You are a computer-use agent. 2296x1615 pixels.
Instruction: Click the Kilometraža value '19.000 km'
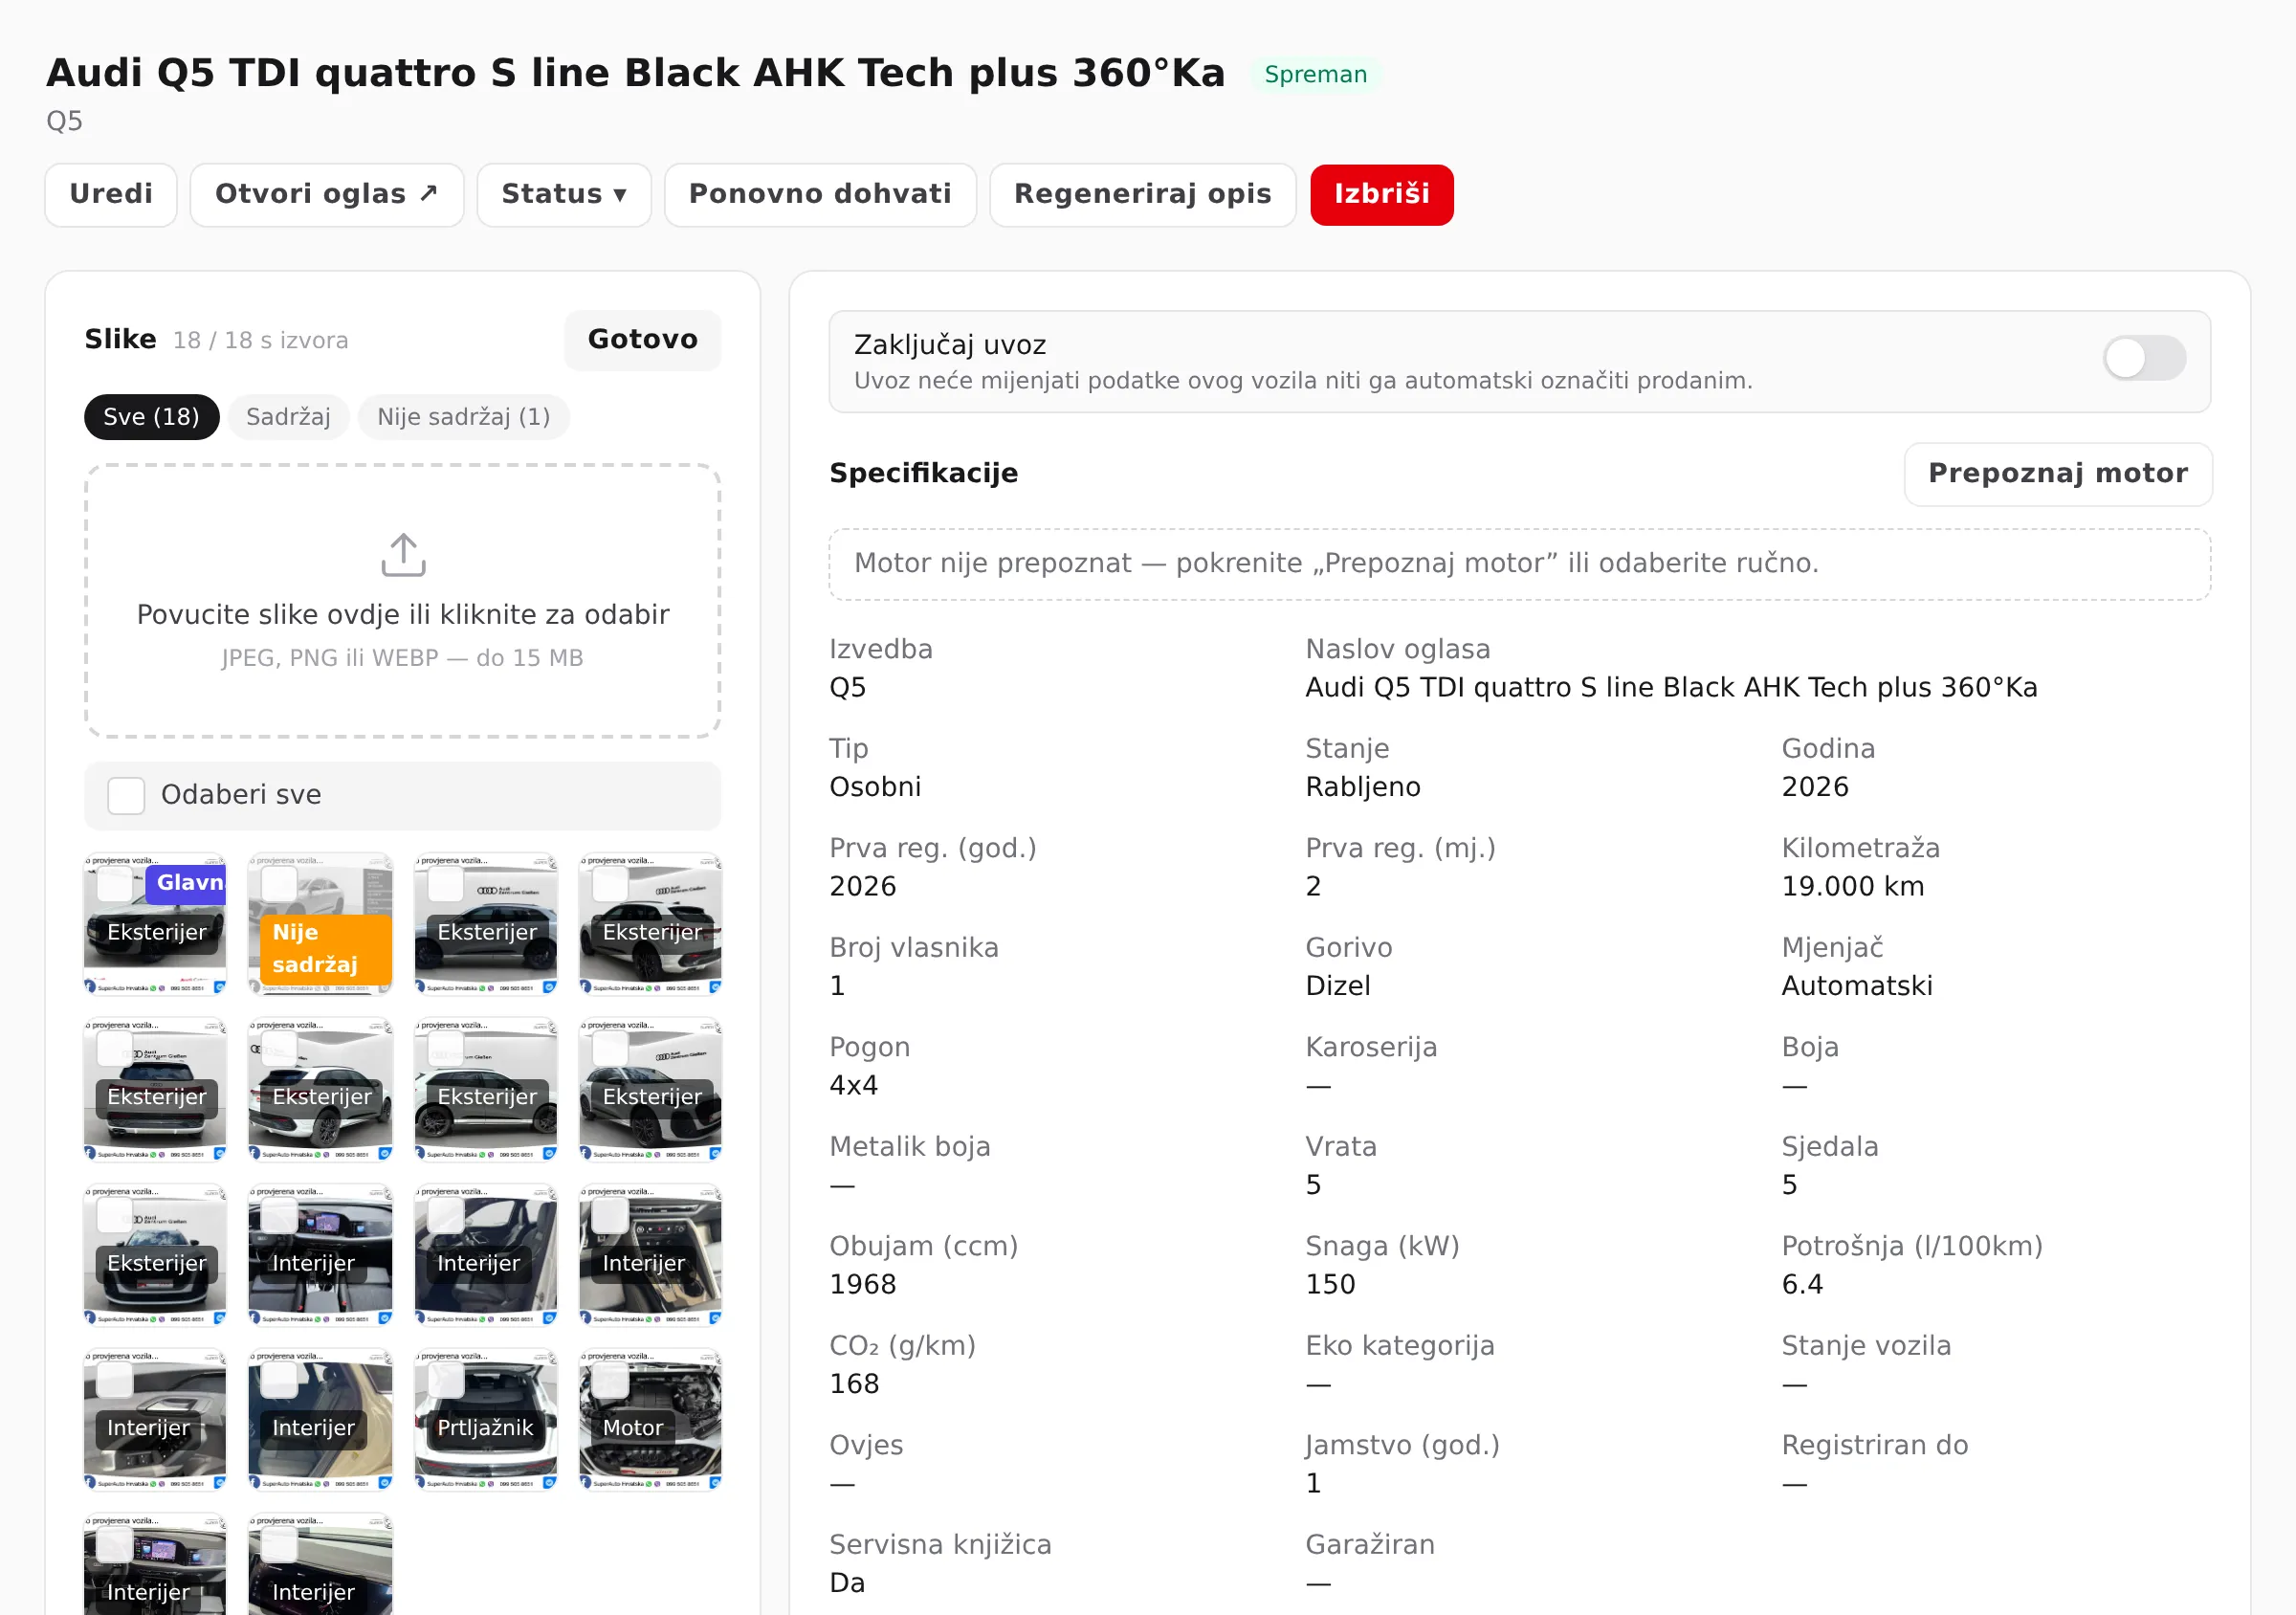click(1853, 887)
